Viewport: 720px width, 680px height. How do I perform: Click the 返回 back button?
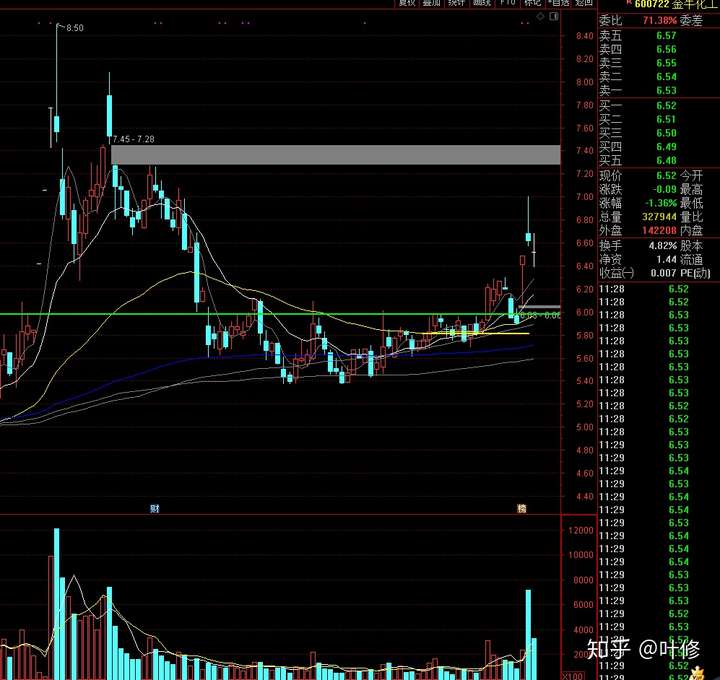tap(584, 3)
